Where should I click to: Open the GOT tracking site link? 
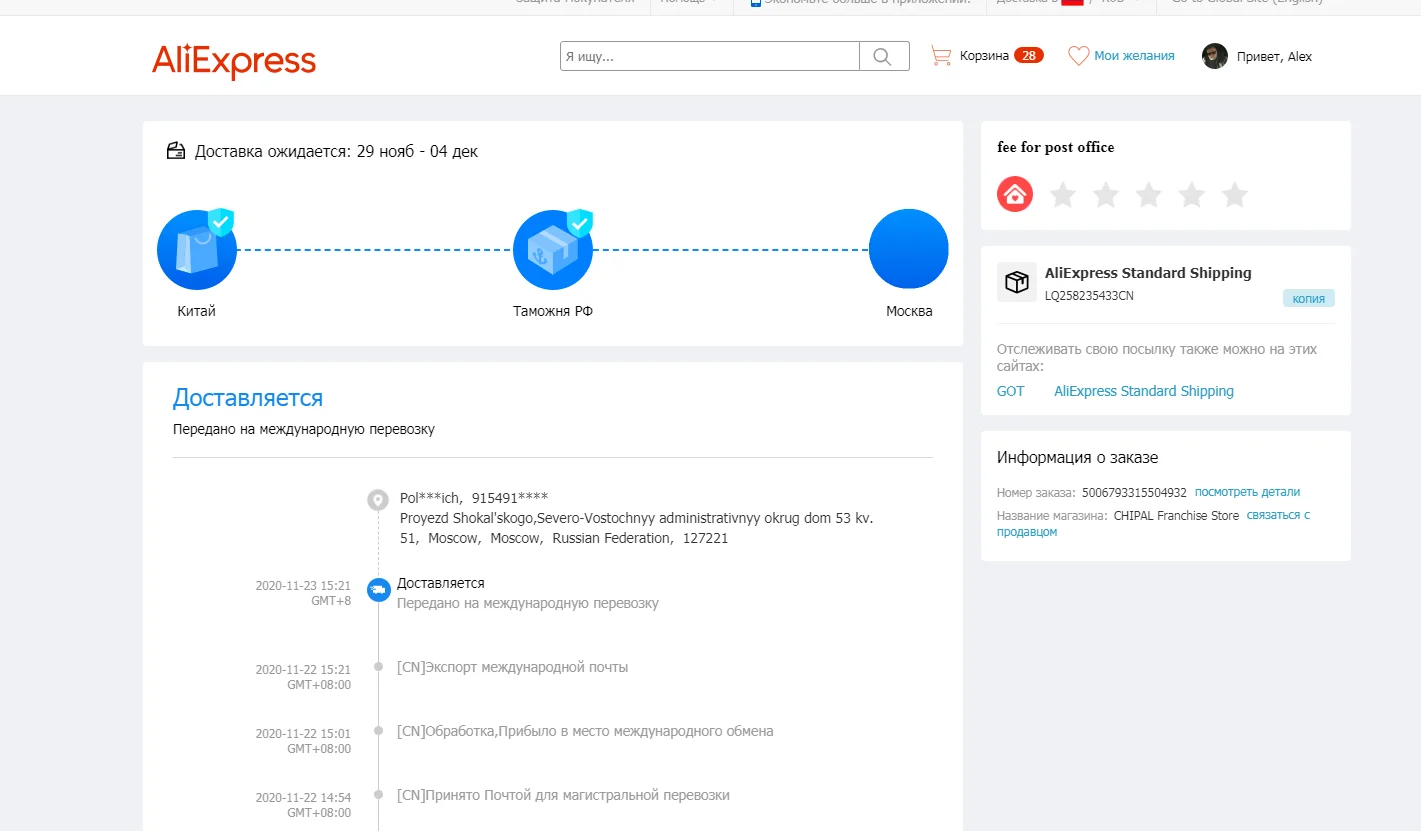[1011, 391]
